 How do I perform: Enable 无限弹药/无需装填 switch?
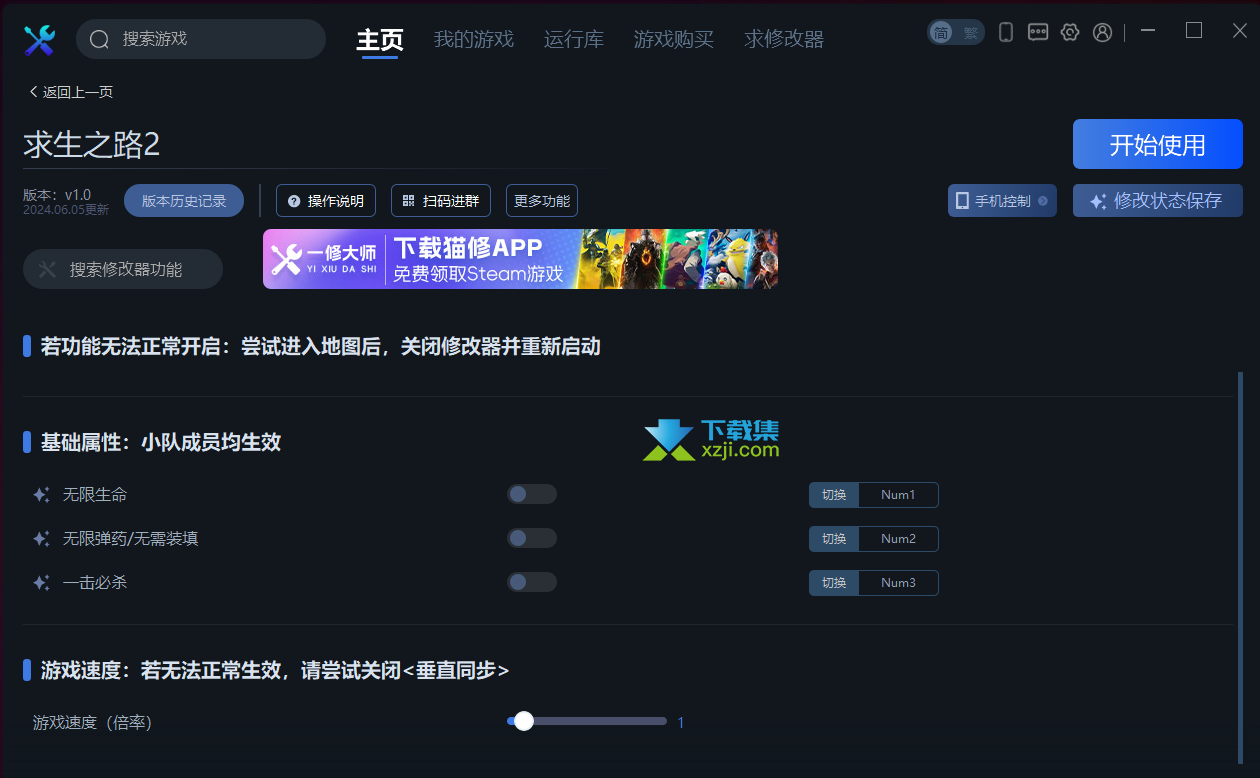coord(531,538)
